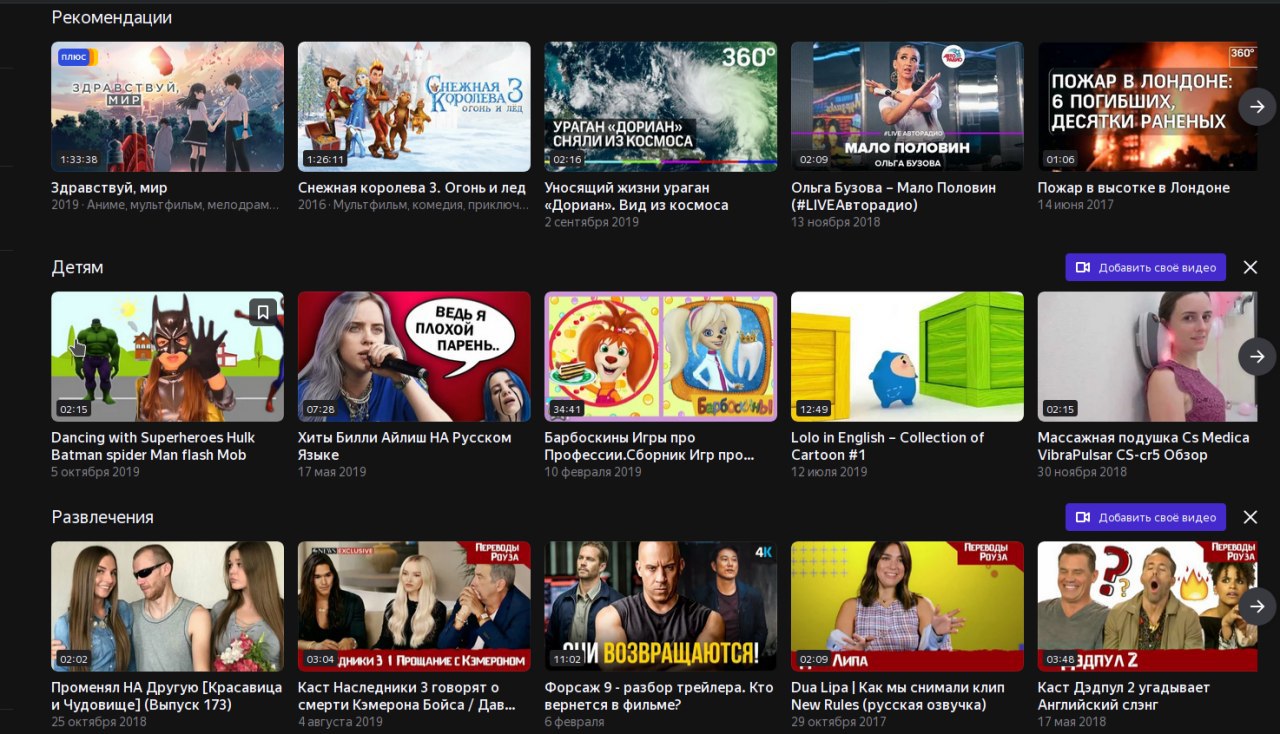Click the title link Здравствуй, мир
The image size is (1280, 734).
(109, 187)
